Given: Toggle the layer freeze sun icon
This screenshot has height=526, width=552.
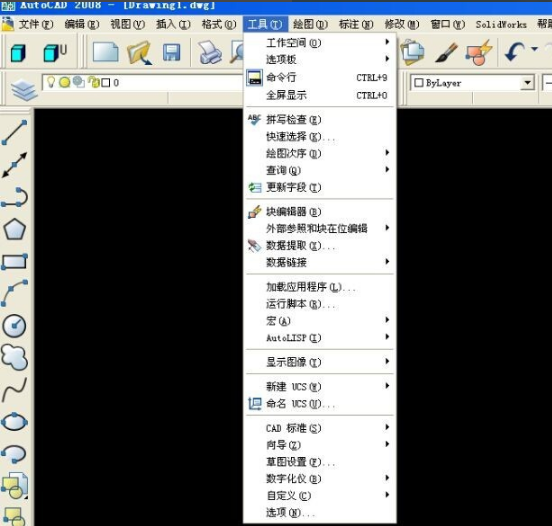Looking at the screenshot, I should point(64,82).
